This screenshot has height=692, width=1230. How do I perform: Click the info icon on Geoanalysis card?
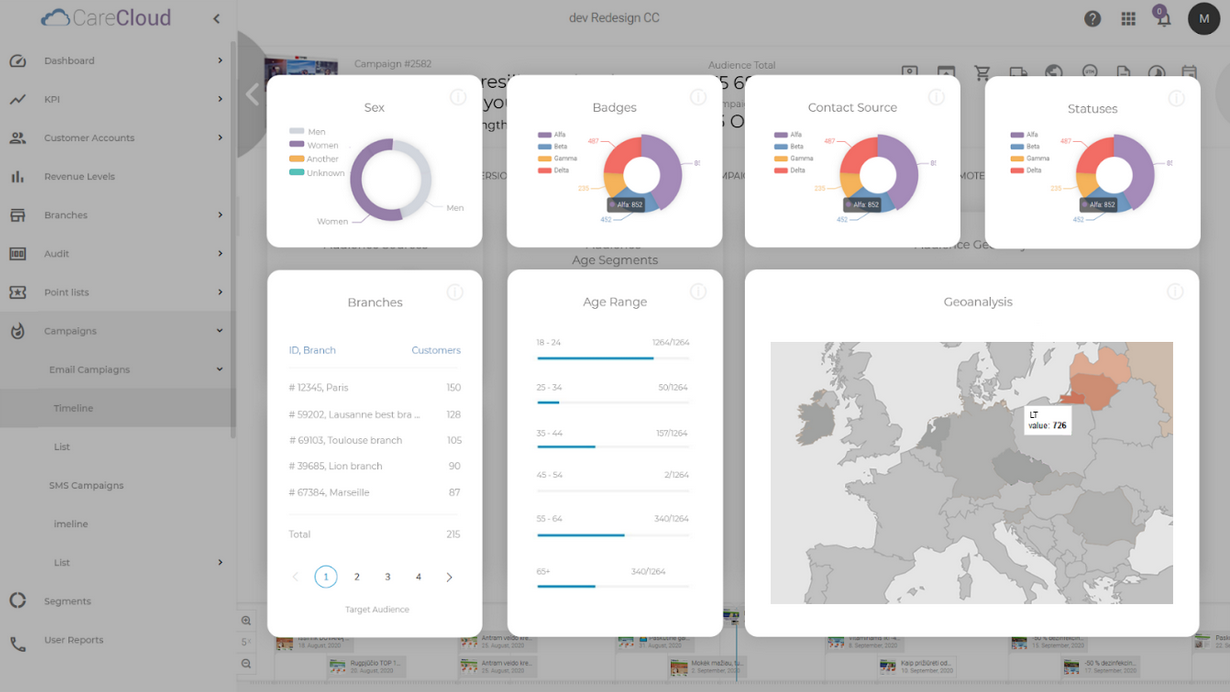[1175, 291]
